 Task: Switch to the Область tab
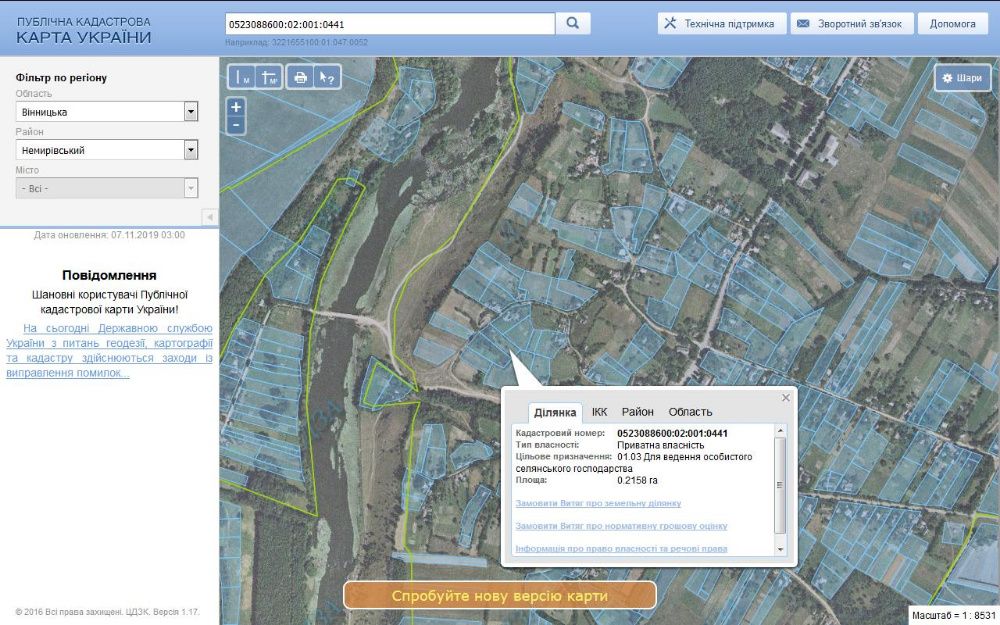690,412
